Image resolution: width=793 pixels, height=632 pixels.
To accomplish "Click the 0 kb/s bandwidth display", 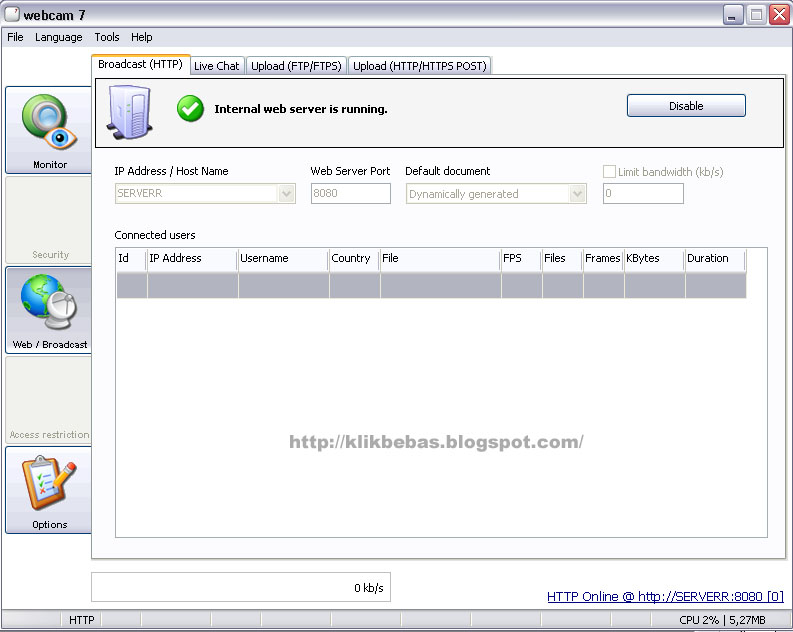I will [x=241, y=587].
